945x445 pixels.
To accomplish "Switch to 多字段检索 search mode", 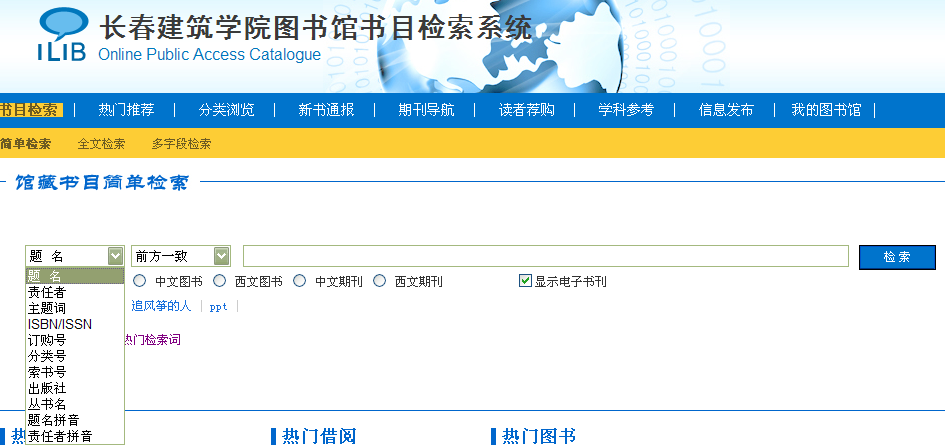I will 181,144.
